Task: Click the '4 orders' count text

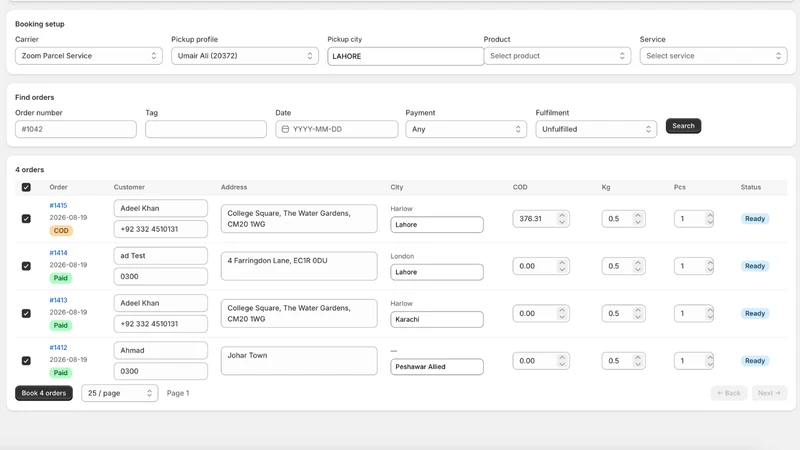Action: pyautogui.click(x=30, y=169)
